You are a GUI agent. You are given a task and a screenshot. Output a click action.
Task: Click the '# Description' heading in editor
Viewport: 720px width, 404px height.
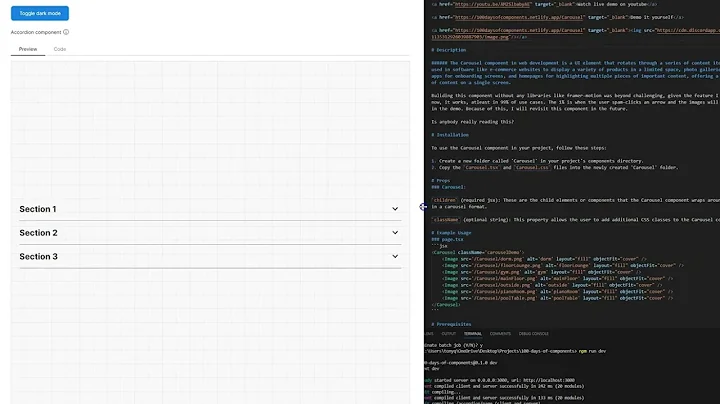click(x=449, y=50)
